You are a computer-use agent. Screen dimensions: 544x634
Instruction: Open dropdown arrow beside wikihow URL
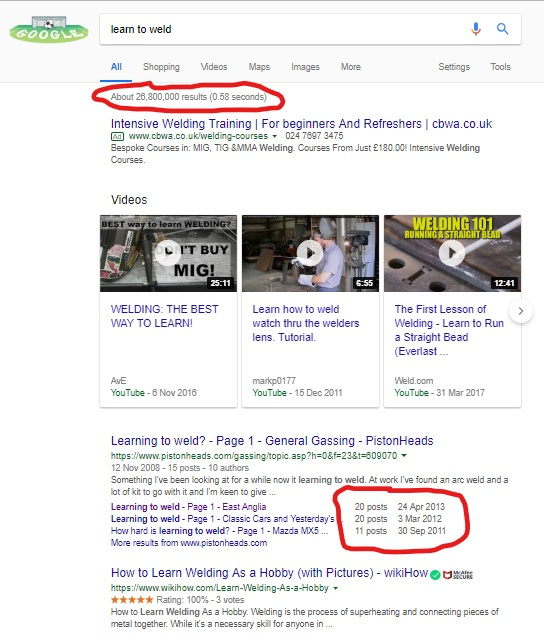coord(335,588)
